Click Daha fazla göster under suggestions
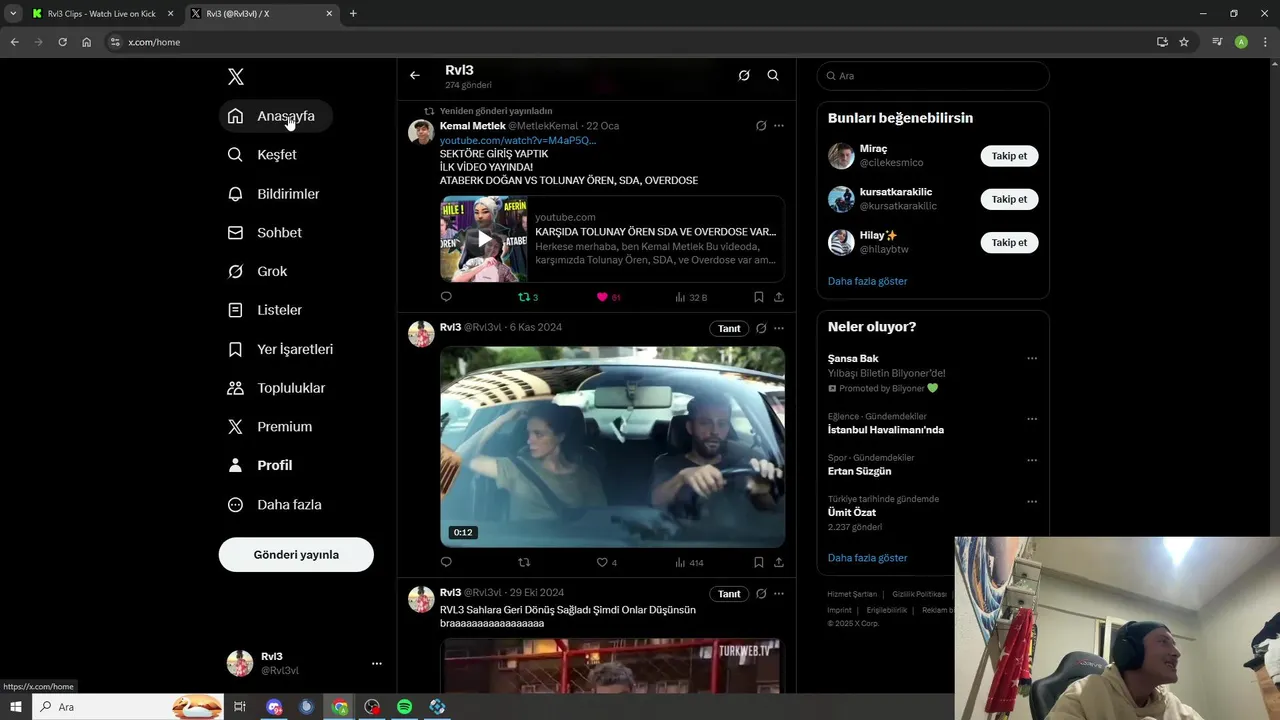 867,281
